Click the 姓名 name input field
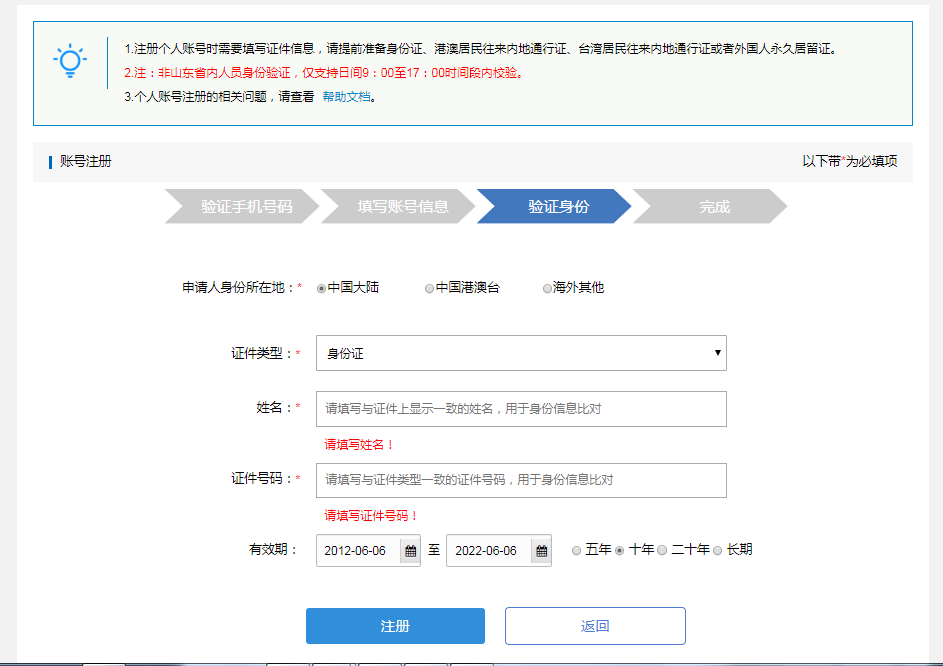The width and height of the screenshot is (943, 666). (x=520, y=408)
